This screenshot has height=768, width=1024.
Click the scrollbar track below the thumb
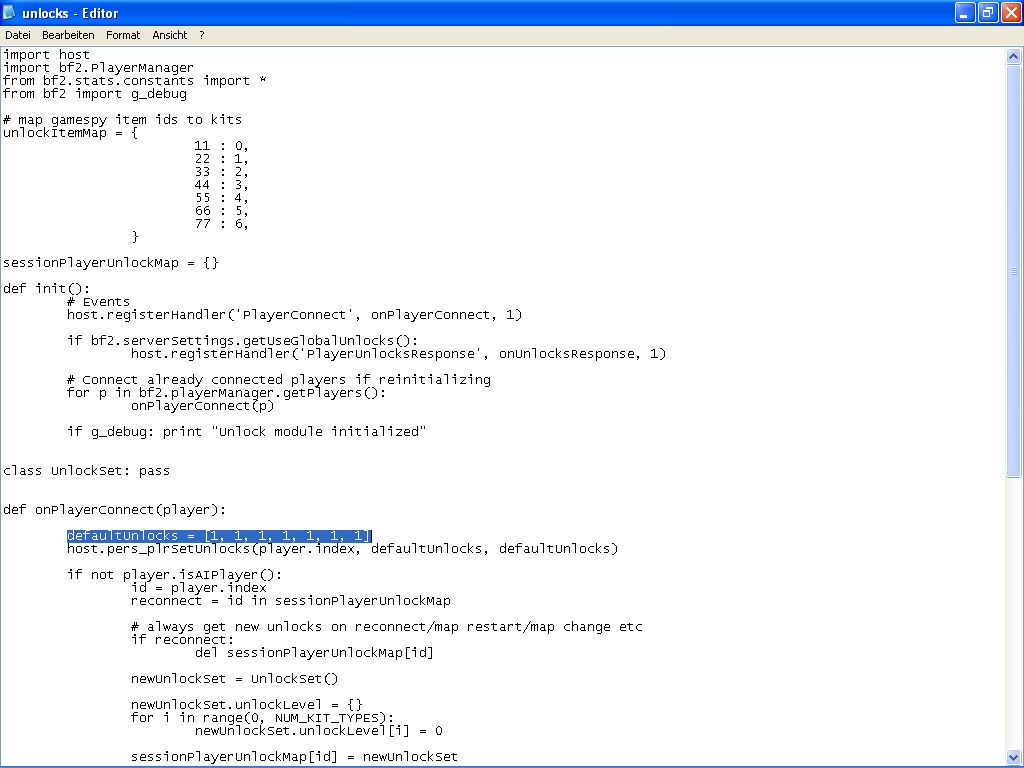(x=1013, y=614)
